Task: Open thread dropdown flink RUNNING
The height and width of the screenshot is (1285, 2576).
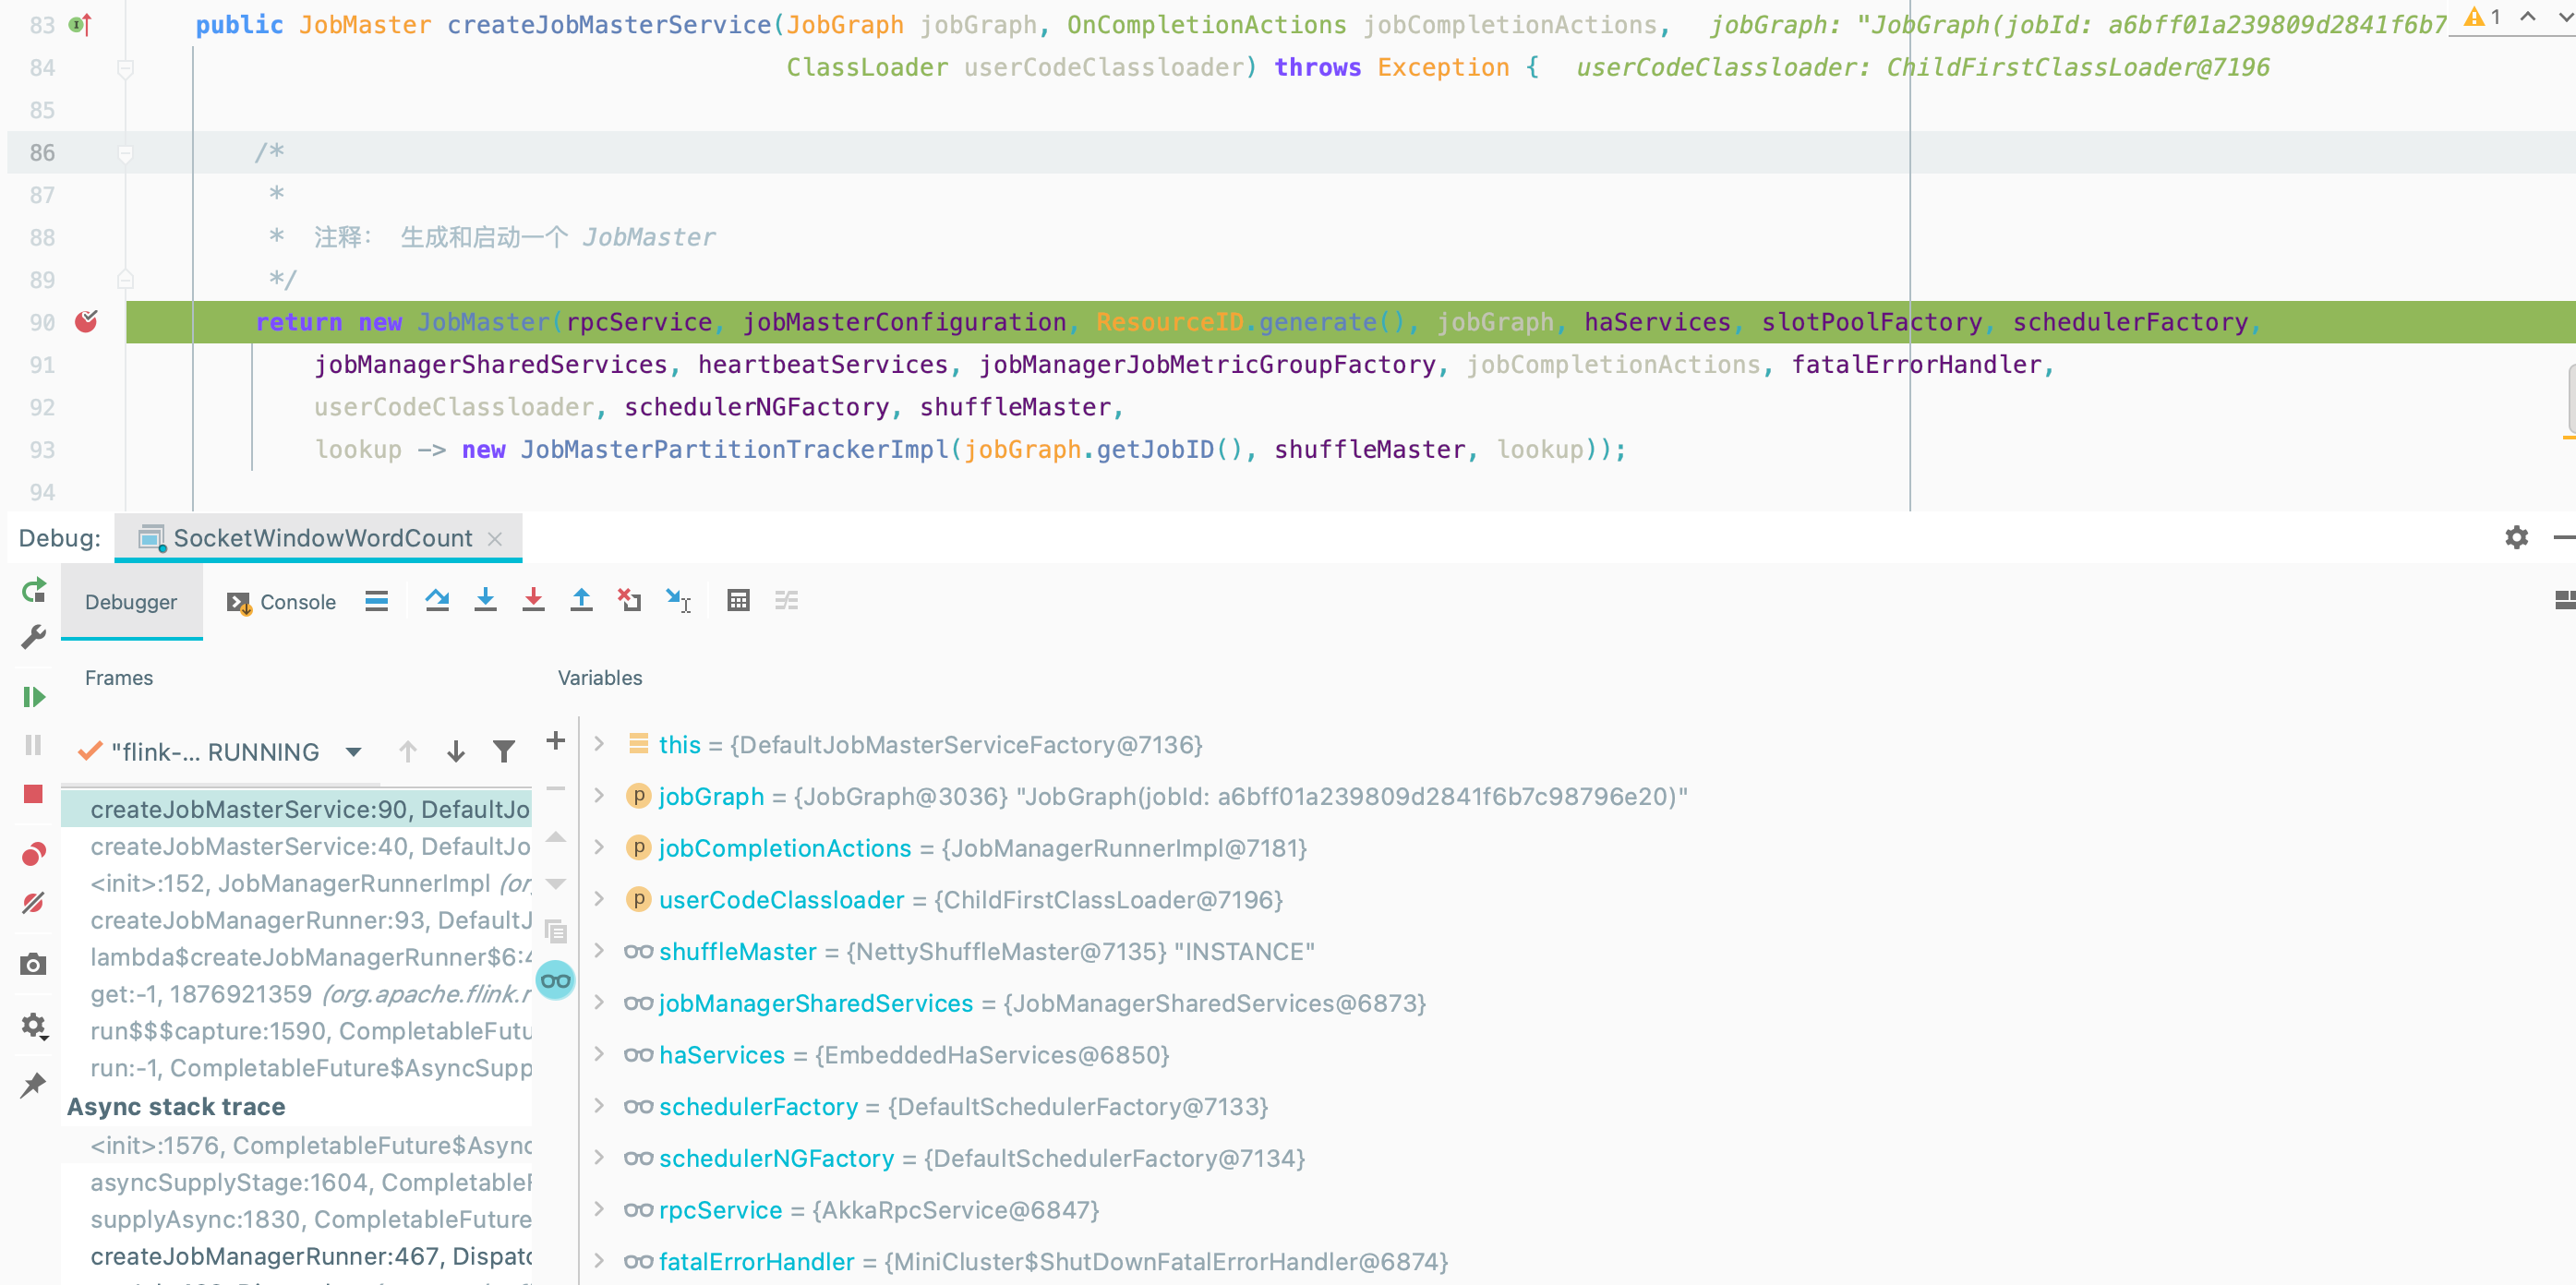Action: [220, 752]
